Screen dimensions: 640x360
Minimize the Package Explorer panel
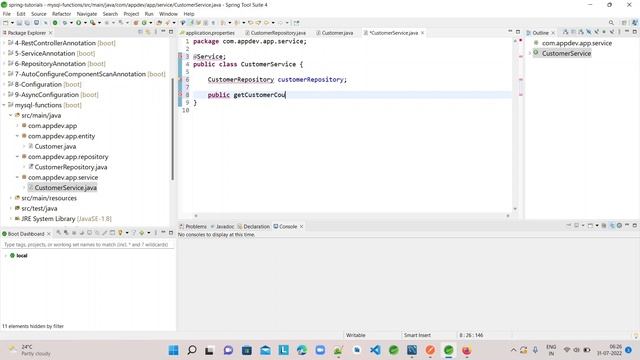pyautogui.click(x=163, y=32)
